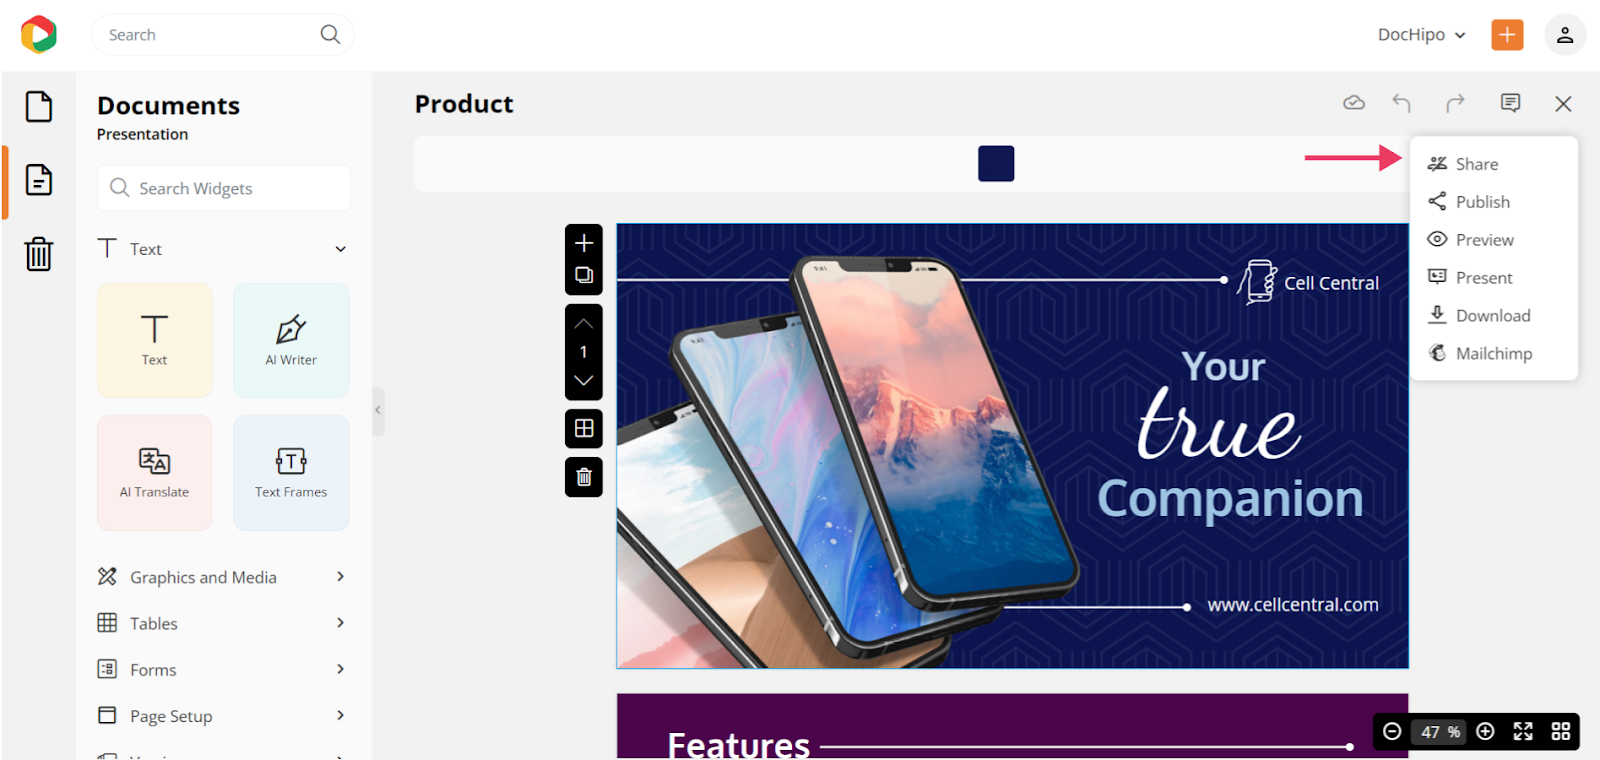Open the slide grid layout icon
1600x760 pixels.
pyautogui.click(x=584, y=429)
